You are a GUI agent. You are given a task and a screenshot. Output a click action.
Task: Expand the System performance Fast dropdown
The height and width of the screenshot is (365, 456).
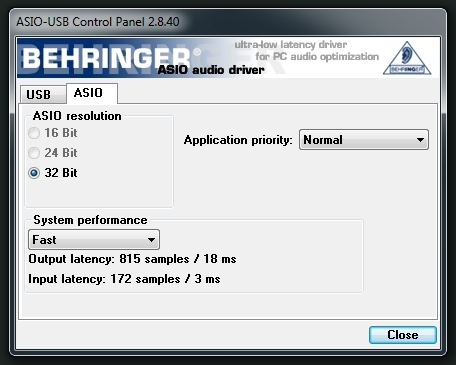(x=94, y=240)
